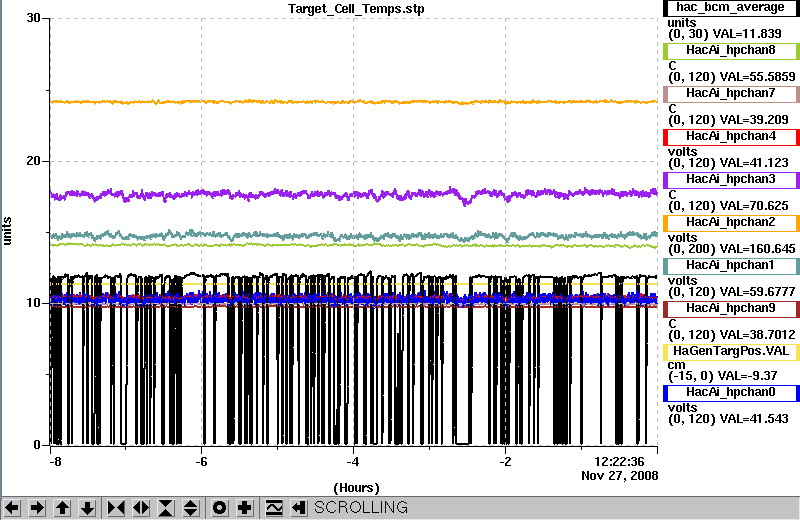The height and width of the screenshot is (520, 800).
Task: Click the Nov 27, 2008 date label
Action: pyautogui.click(x=619, y=476)
